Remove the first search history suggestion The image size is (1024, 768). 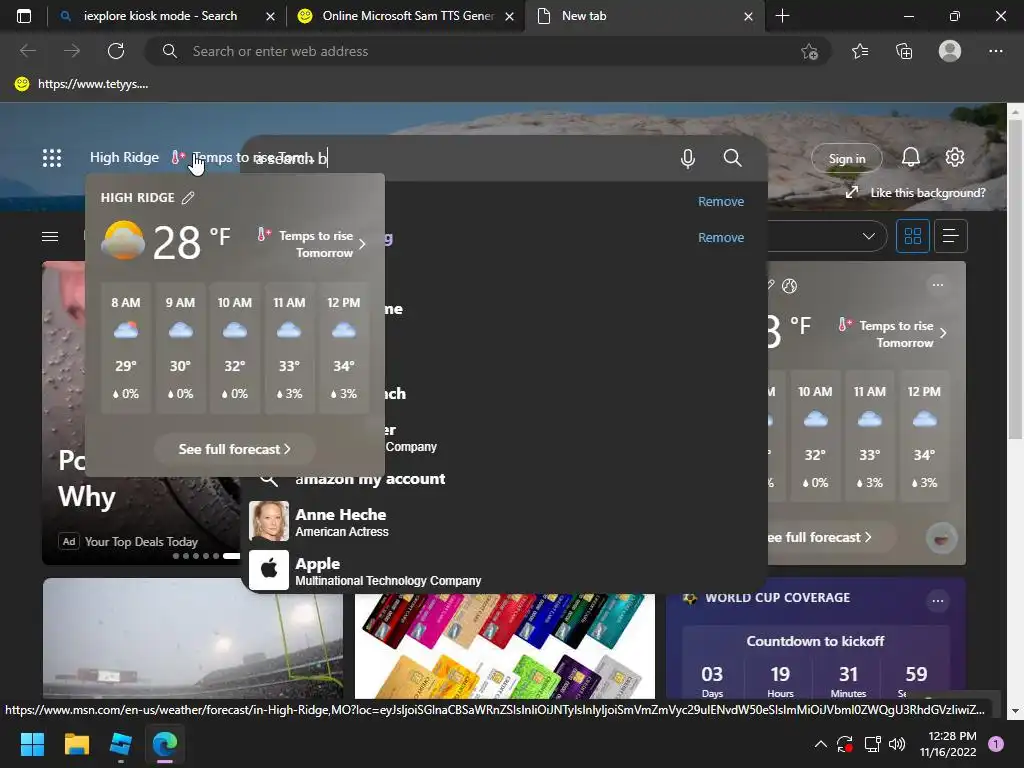720,201
